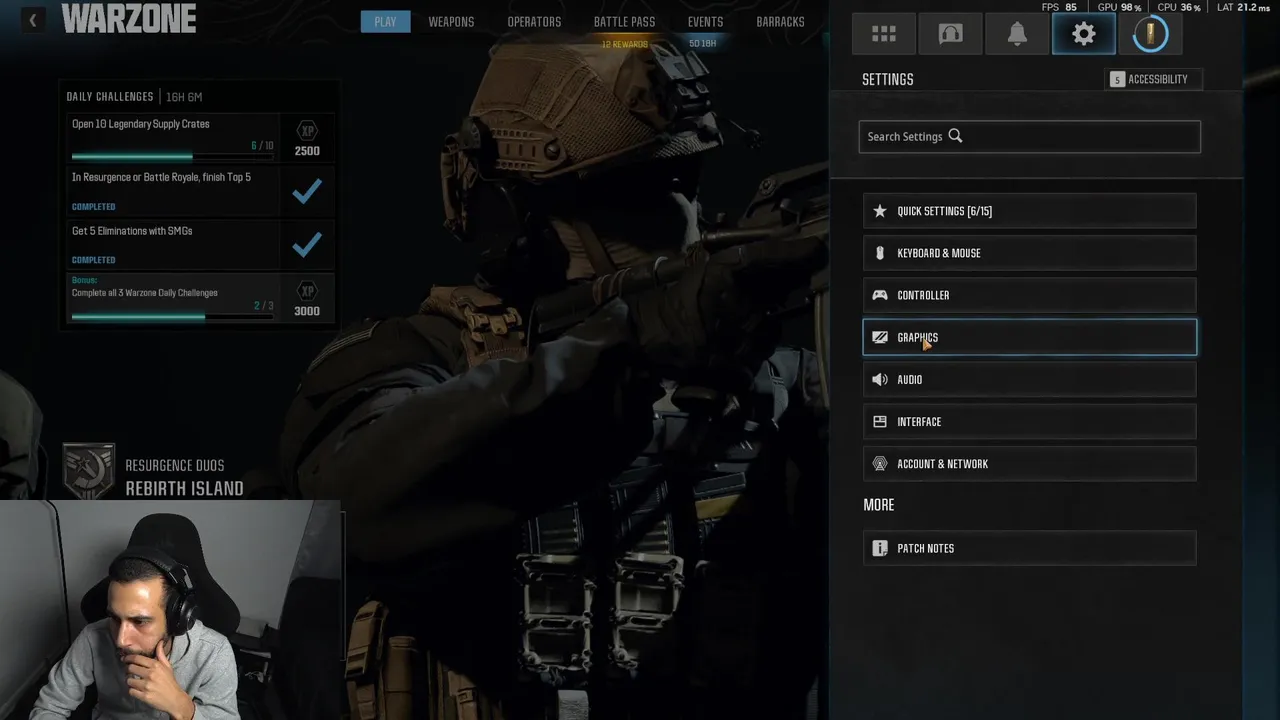Image resolution: width=1280 pixels, height=720 pixels.
Task: Click 'Open 10 Legendary Supply Crates' challenge
Action: coord(141,124)
